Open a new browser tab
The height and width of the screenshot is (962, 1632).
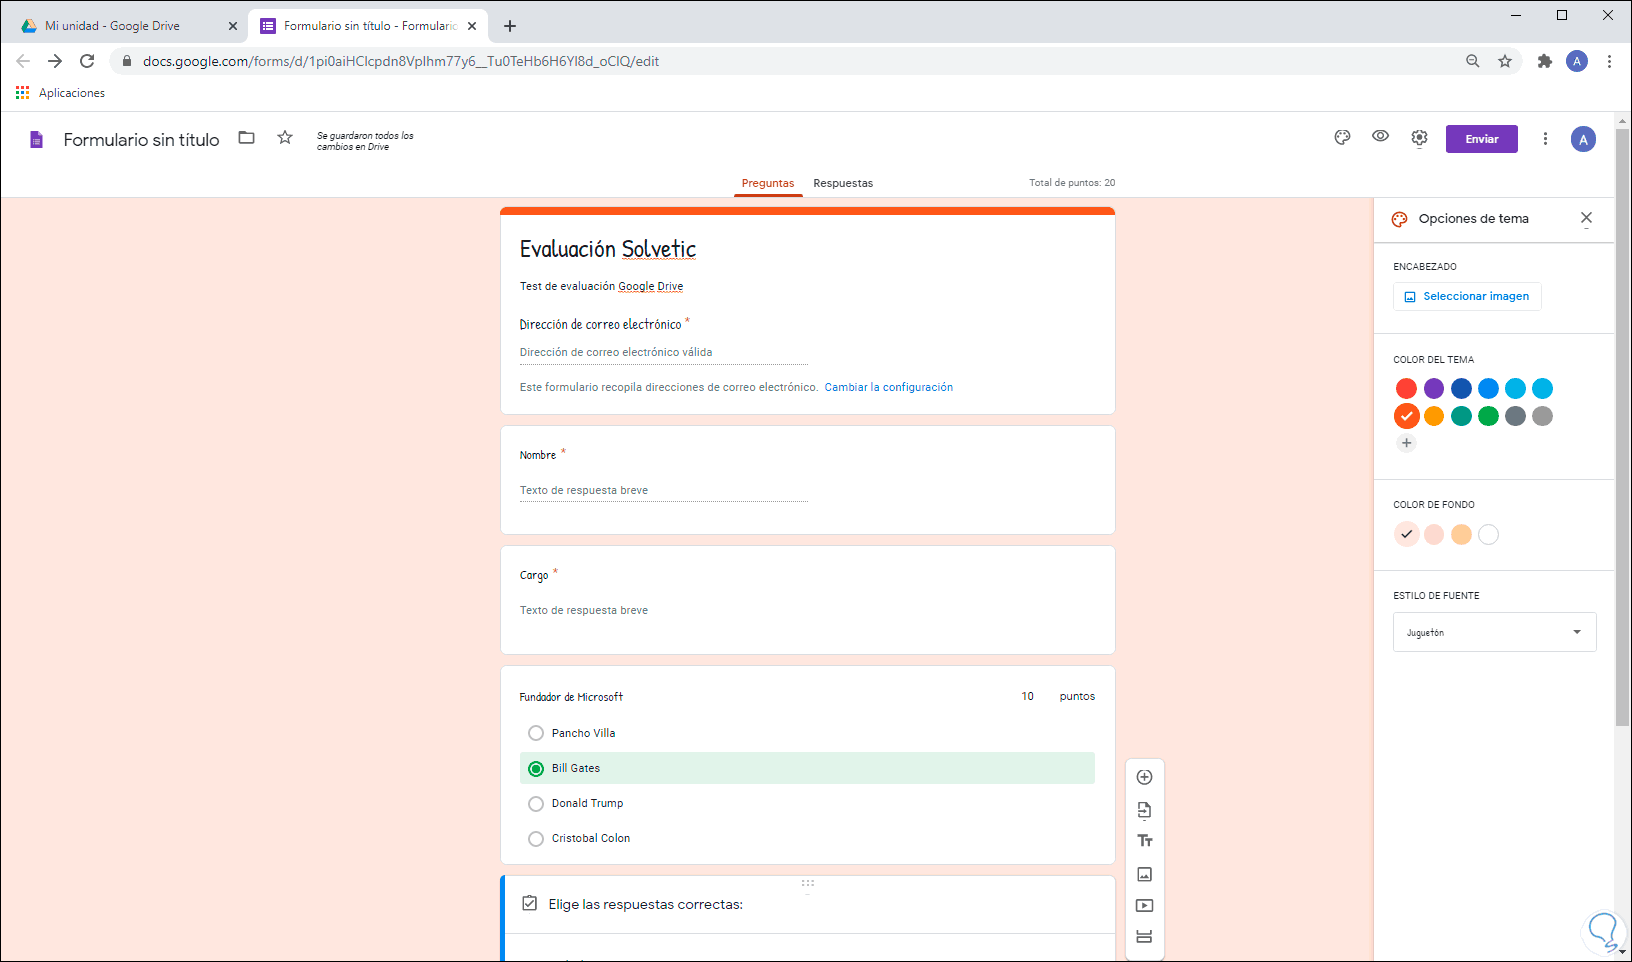[510, 26]
